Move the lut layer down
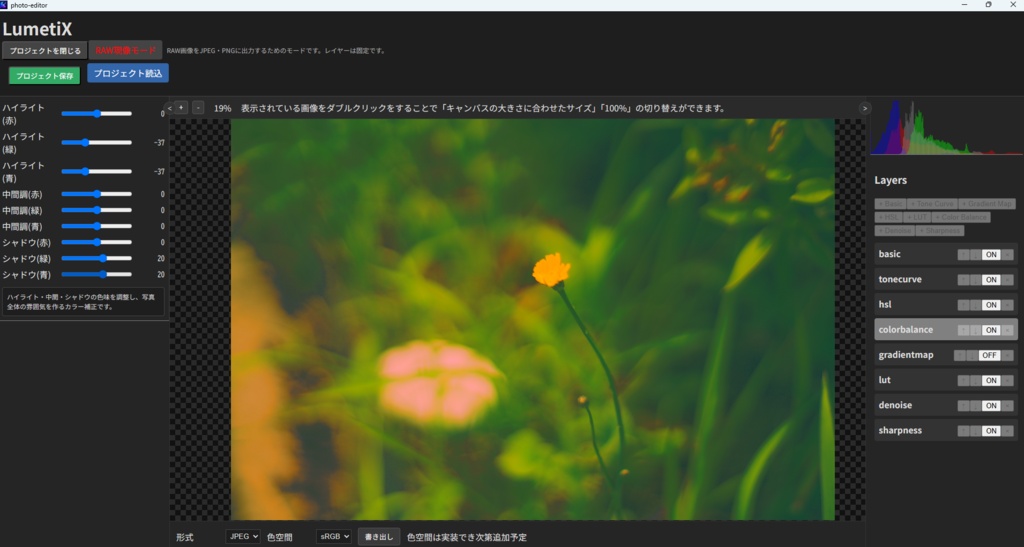 tap(975, 381)
